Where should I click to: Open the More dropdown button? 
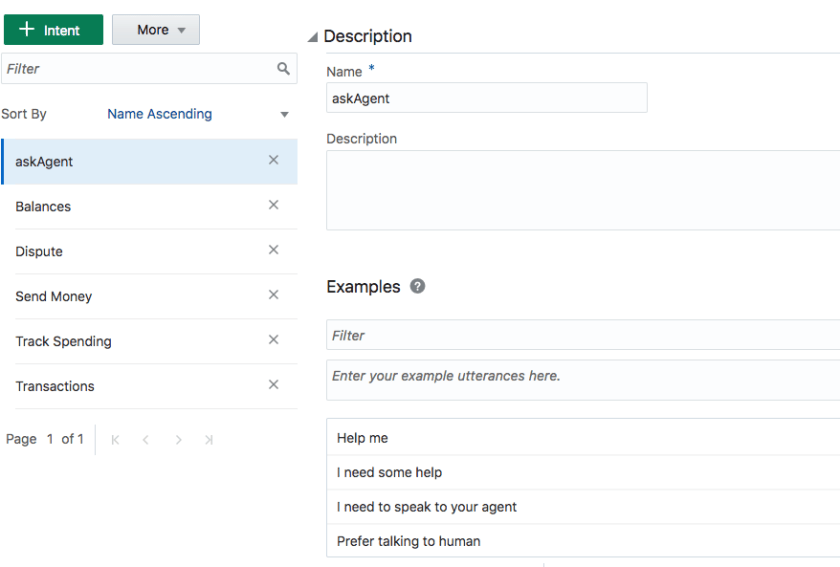click(155, 30)
